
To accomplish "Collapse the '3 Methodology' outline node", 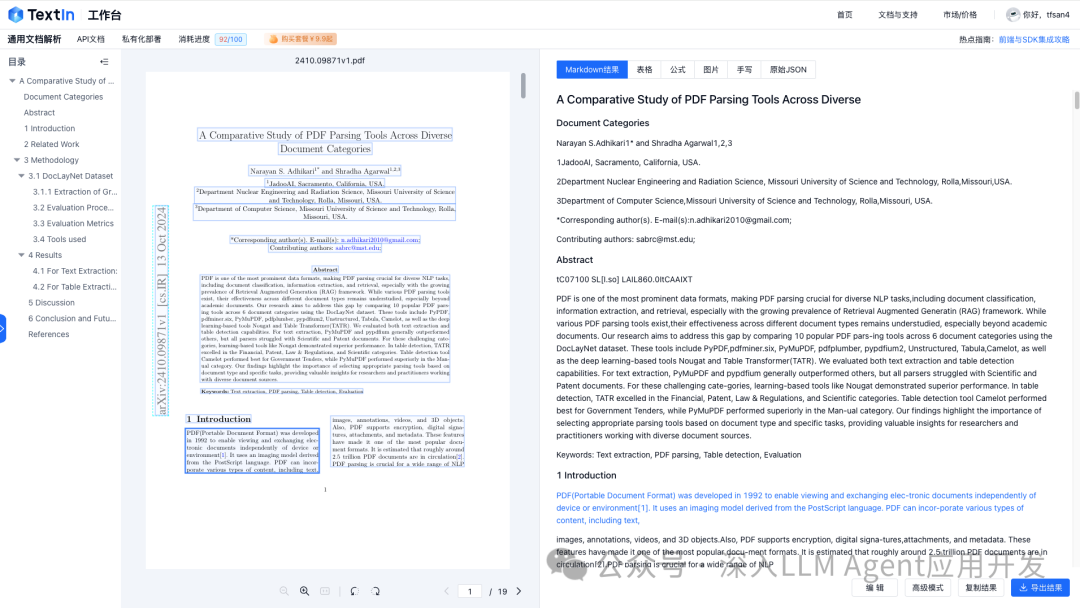I will click(x=17, y=160).
